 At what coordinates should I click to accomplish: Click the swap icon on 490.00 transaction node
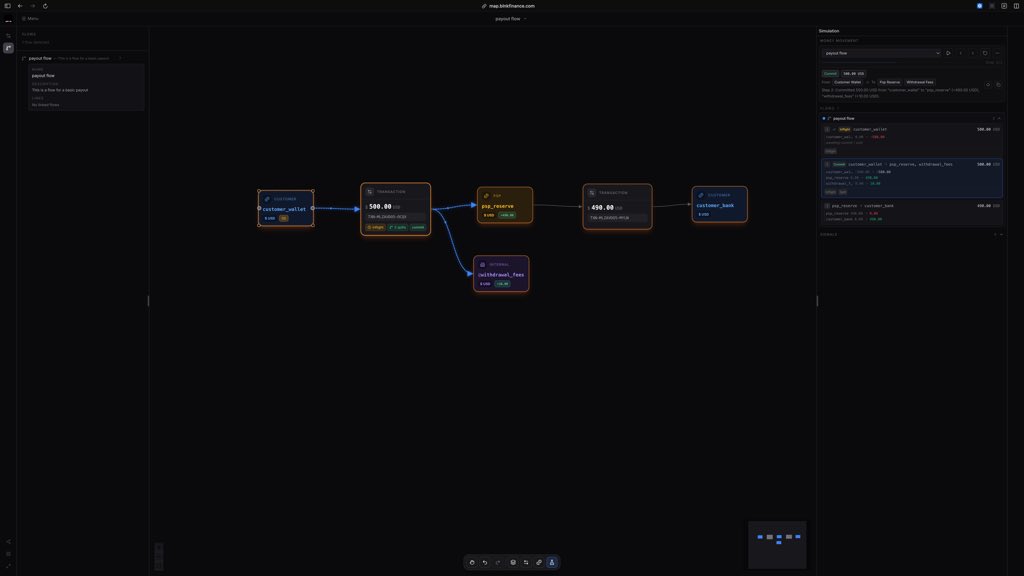pyautogui.click(x=592, y=193)
